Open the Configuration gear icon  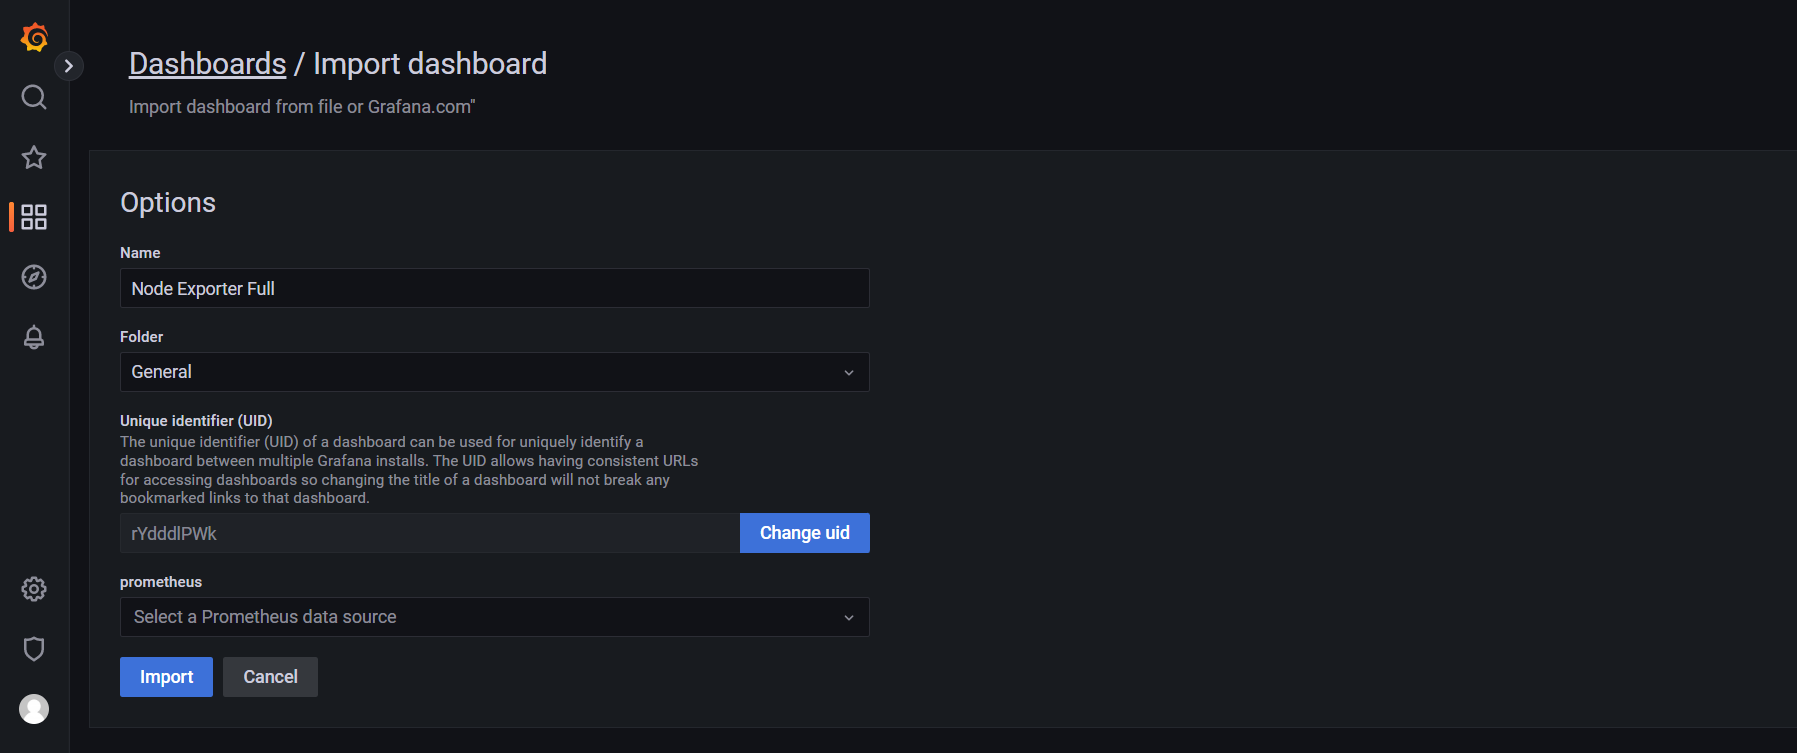[x=34, y=589]
